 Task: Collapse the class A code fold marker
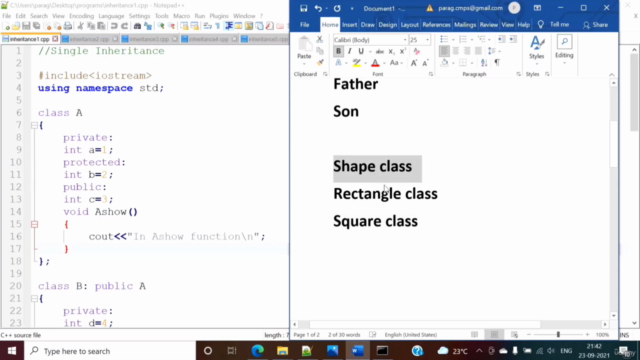click(x=34, y=125)
